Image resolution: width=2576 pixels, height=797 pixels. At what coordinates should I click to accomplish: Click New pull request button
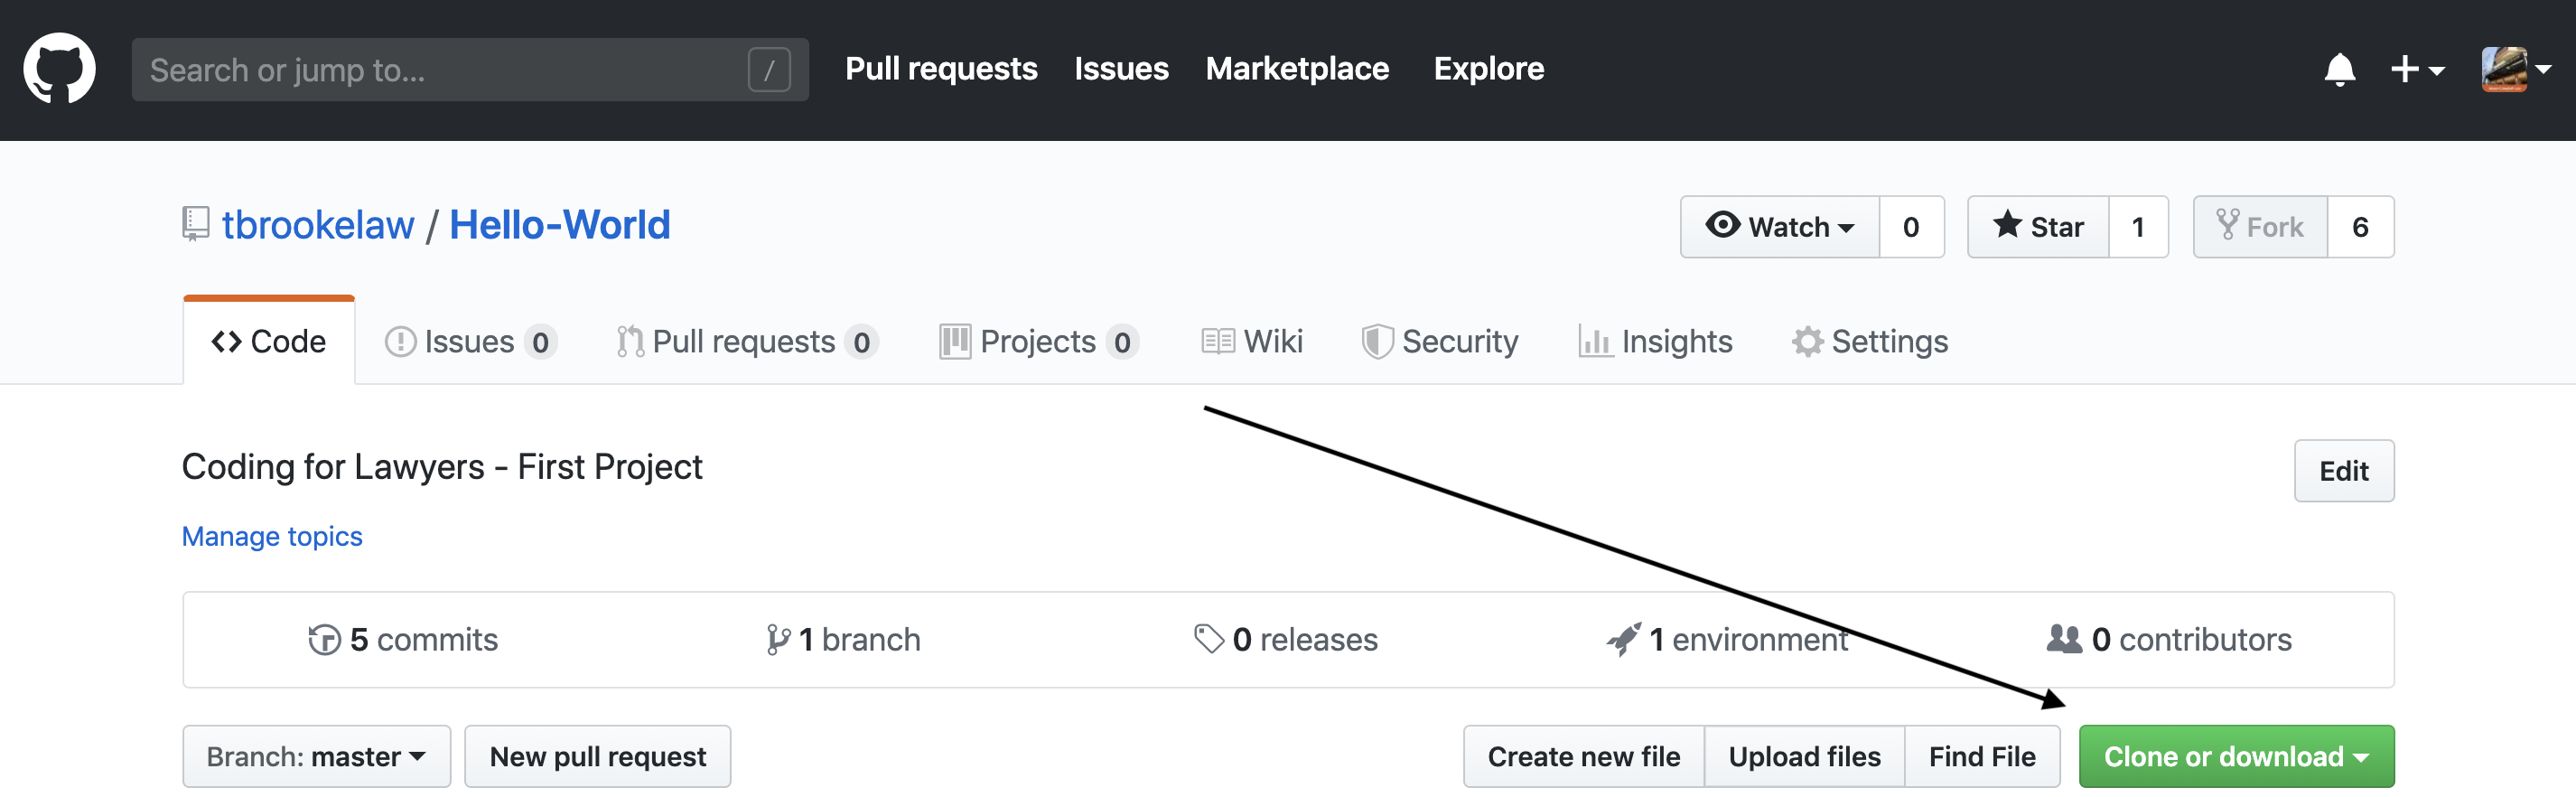coord(598,757)
